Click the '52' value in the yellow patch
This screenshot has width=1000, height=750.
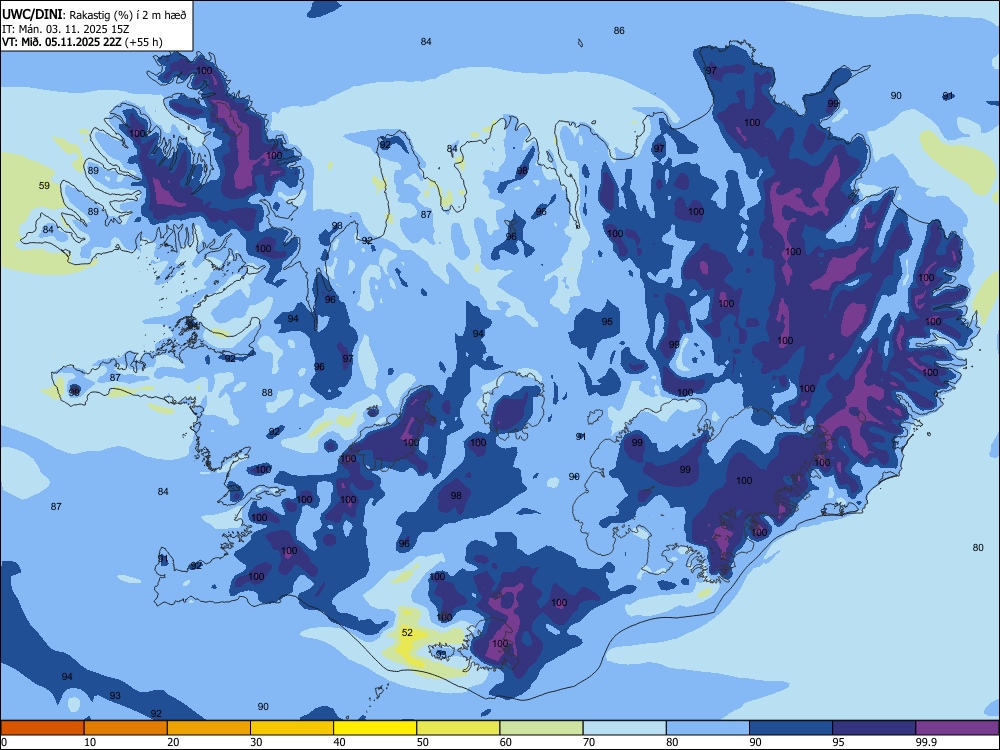(x=407, y=633)
